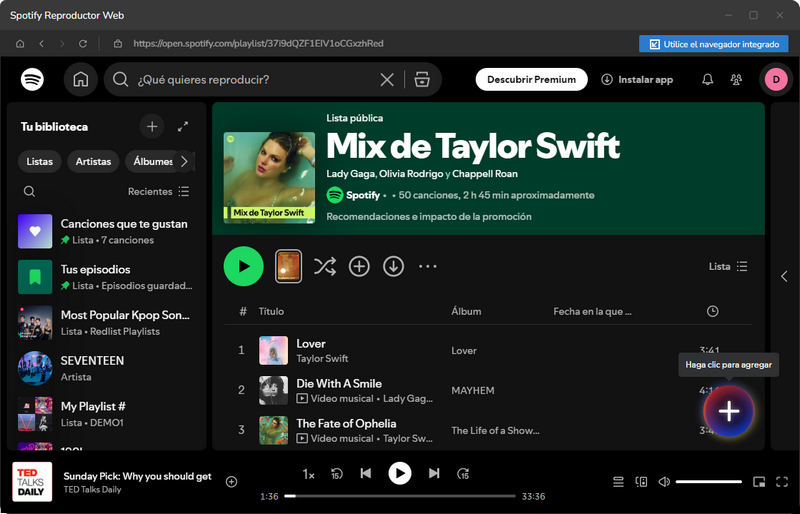Click the episode progress bar

(400, 496)
